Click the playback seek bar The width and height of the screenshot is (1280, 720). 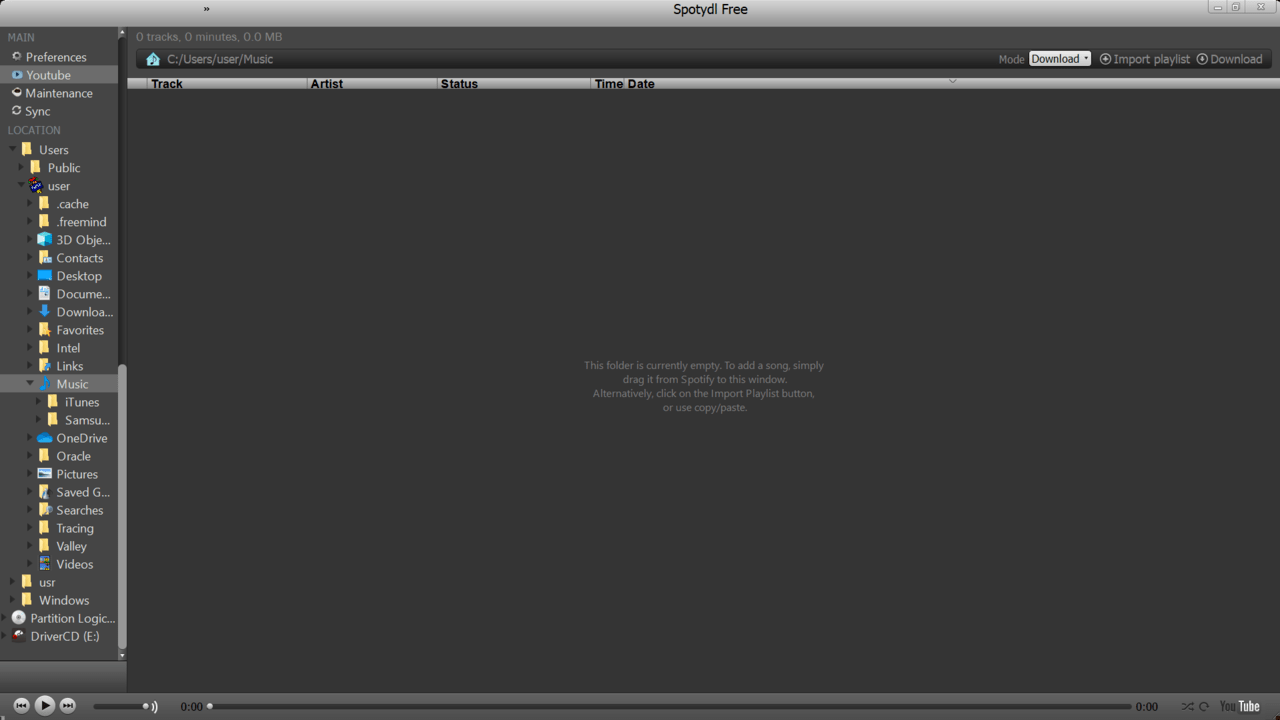670,707
